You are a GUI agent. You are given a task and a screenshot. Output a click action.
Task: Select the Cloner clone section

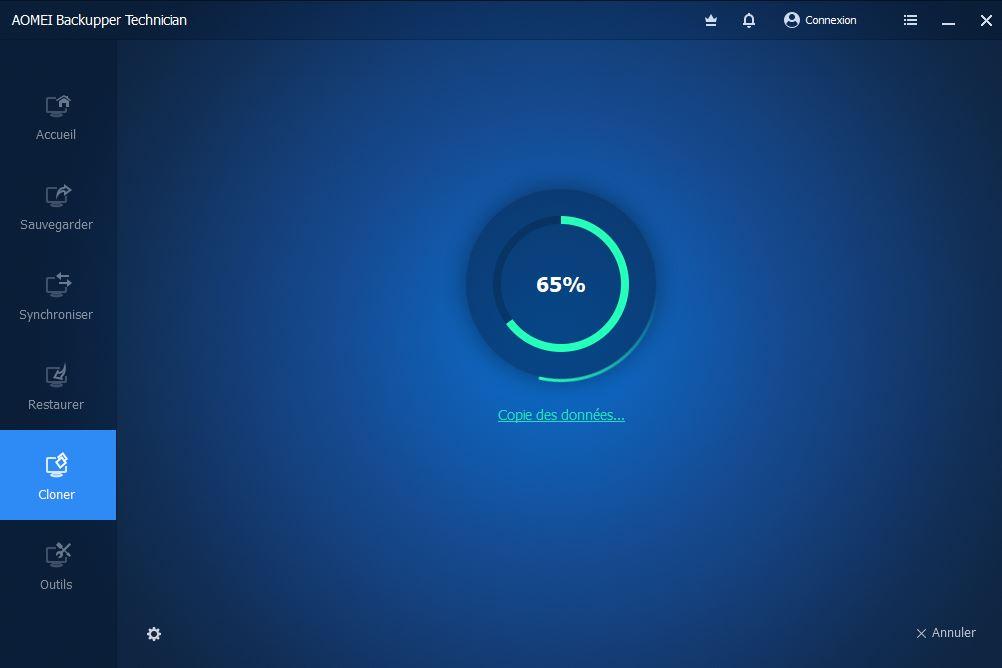point(56,475)
